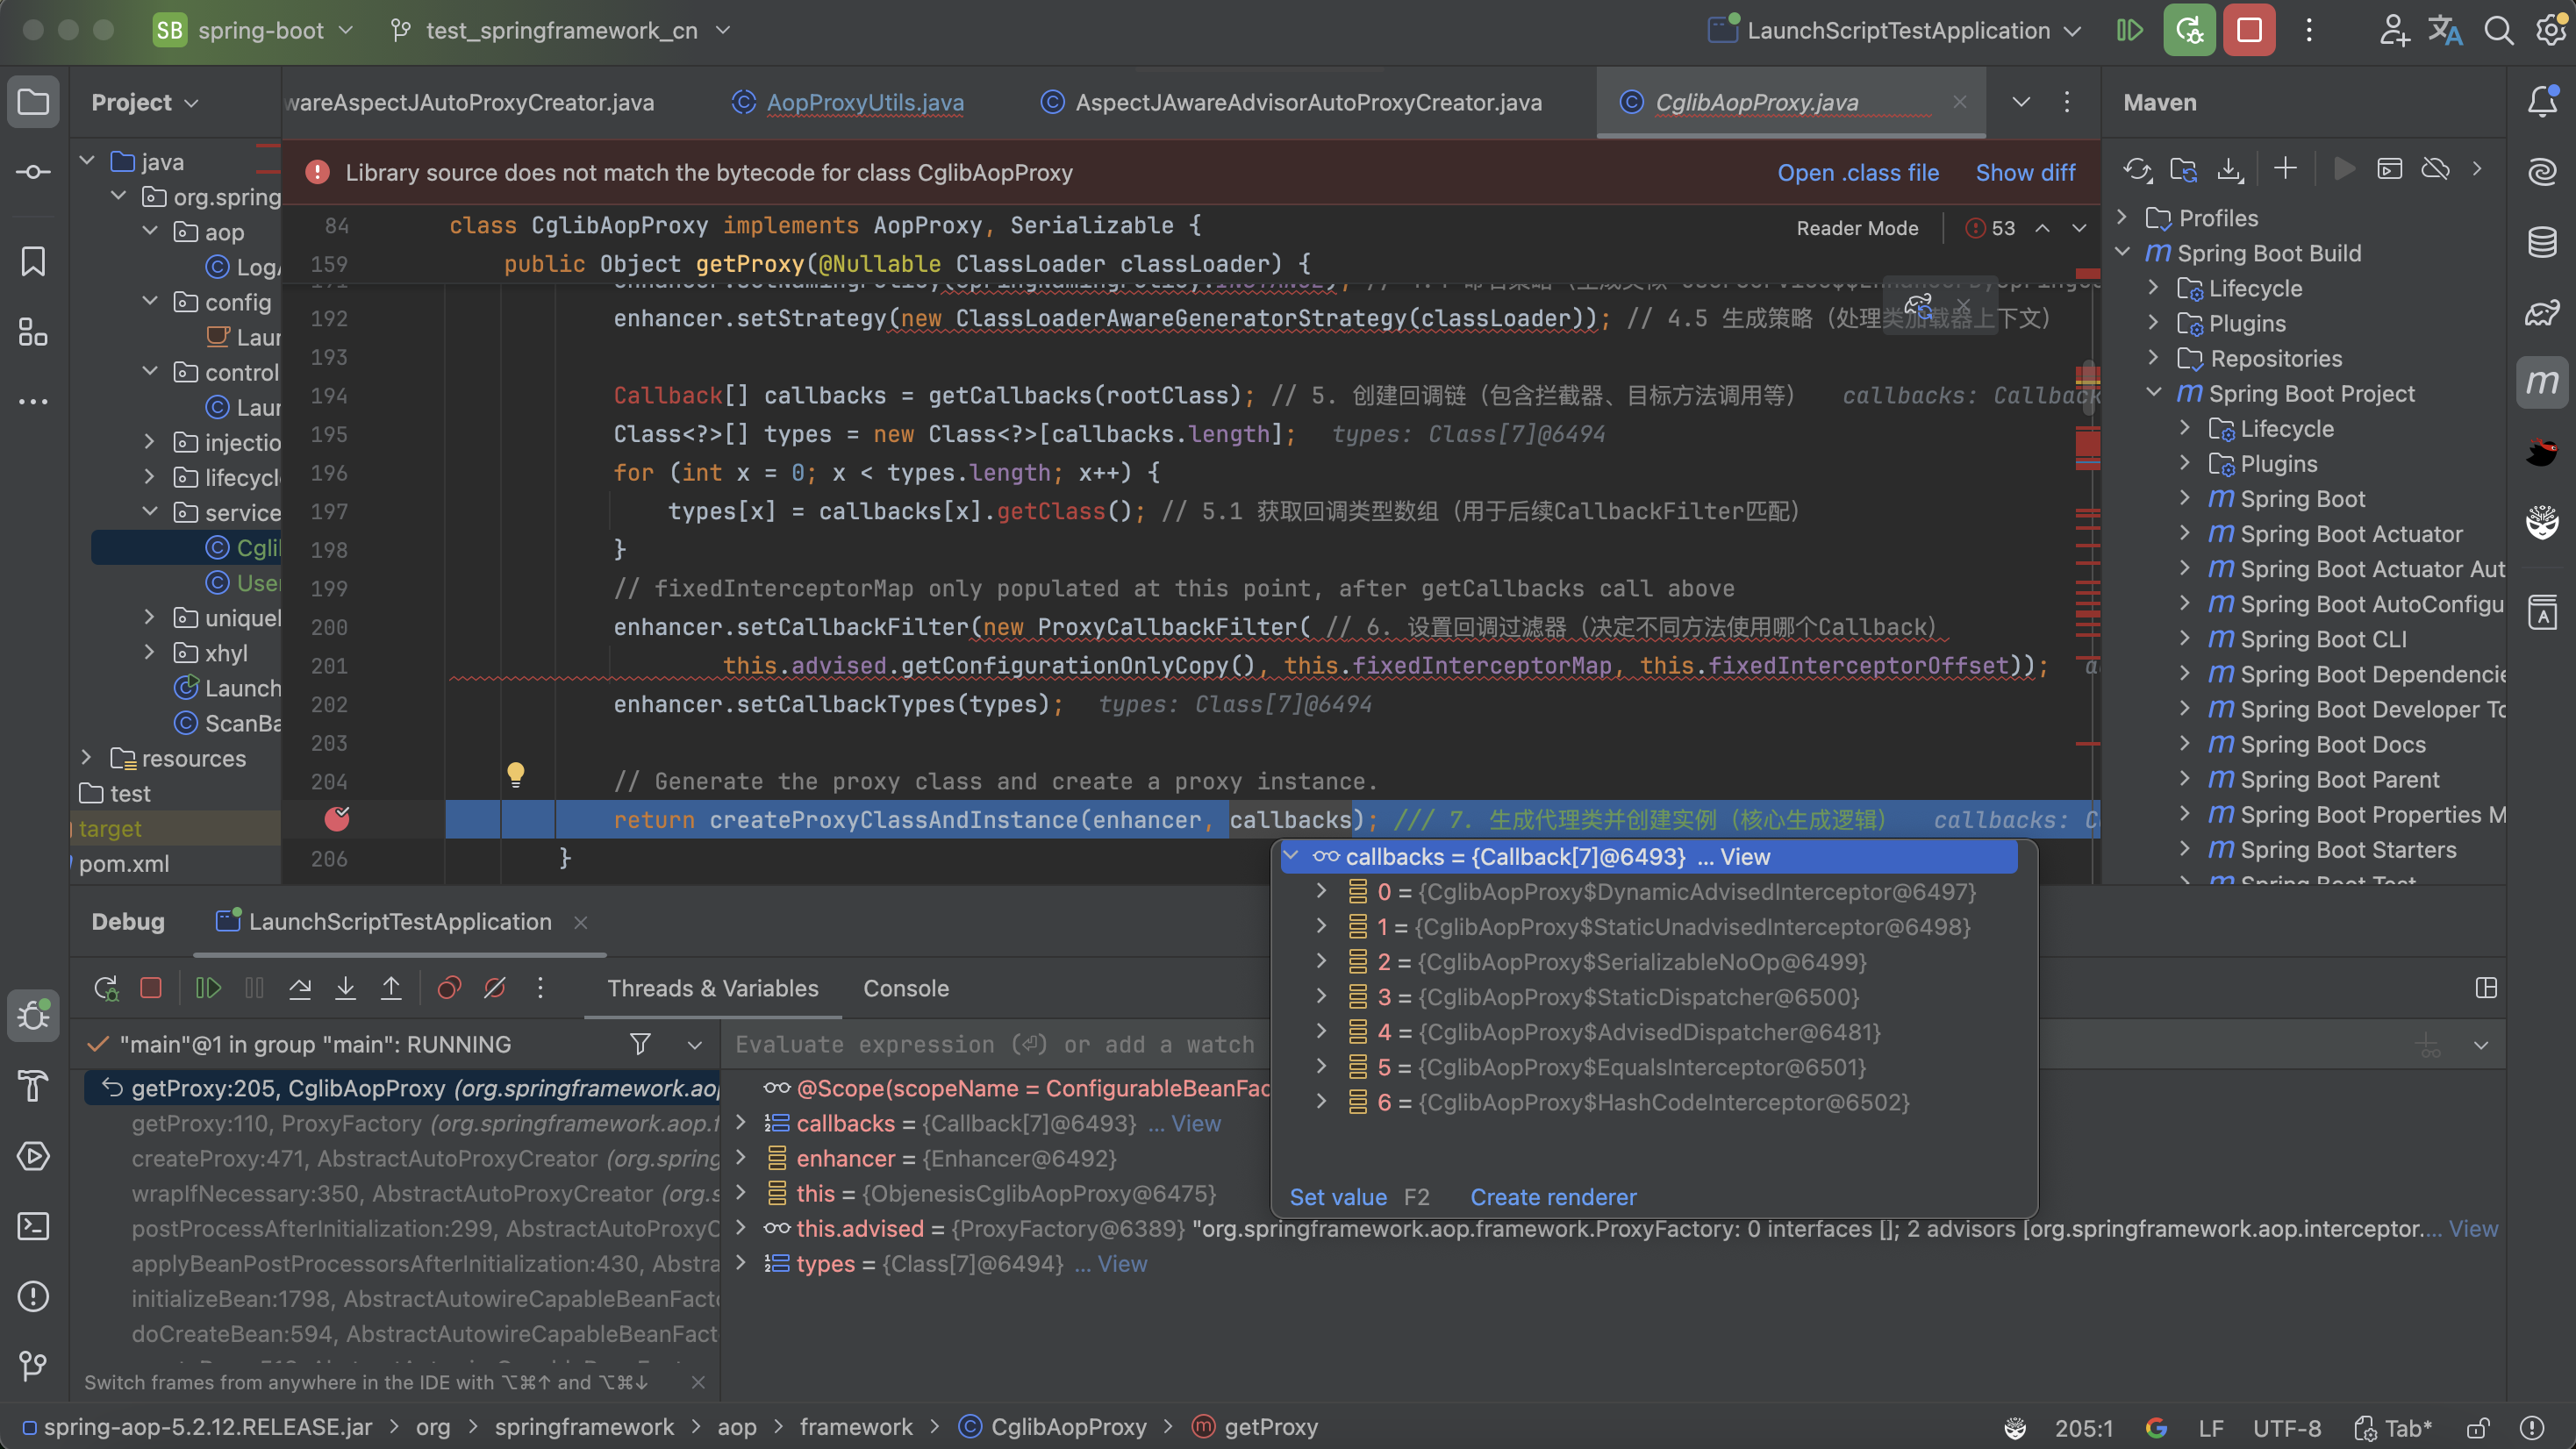
Task: Click Reload All Maven Projects icon
Action: tap(2137, 169)
